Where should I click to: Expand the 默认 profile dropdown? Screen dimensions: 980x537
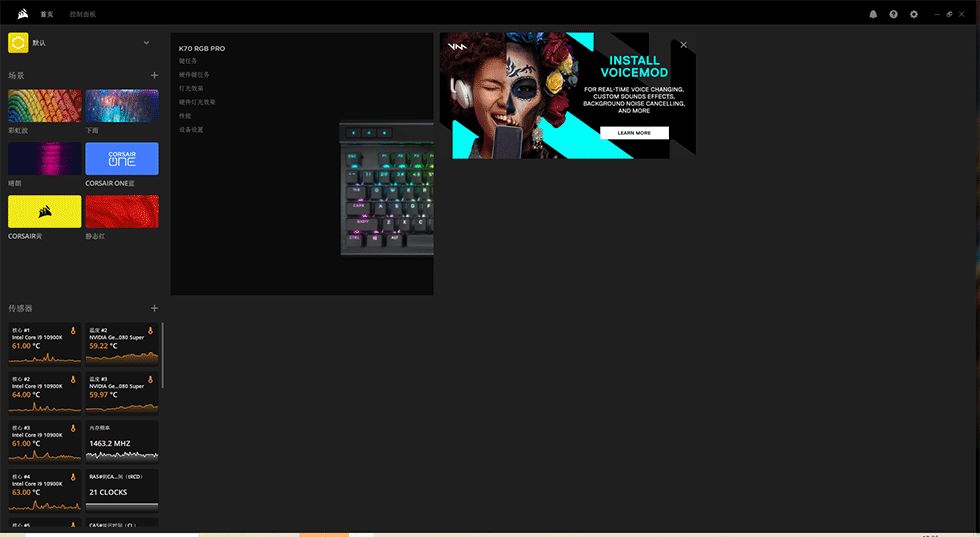click(146, 43)
